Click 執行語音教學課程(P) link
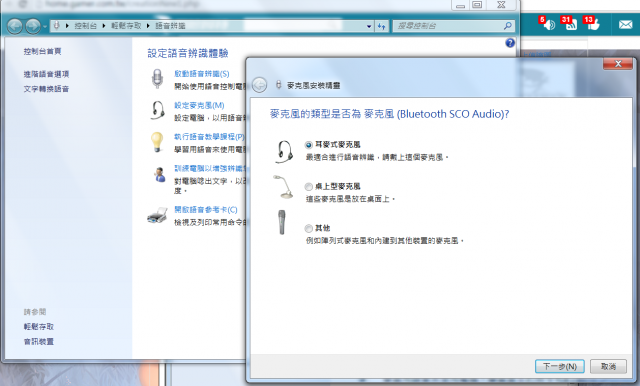 (209, 137)
